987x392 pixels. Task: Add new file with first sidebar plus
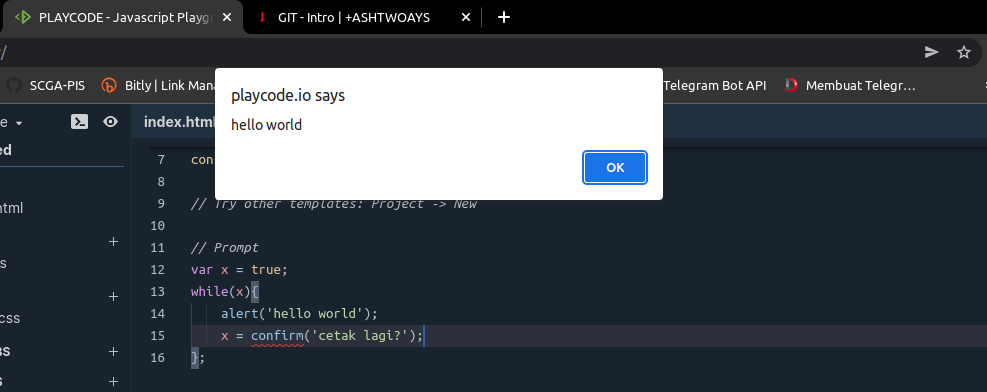113,242
